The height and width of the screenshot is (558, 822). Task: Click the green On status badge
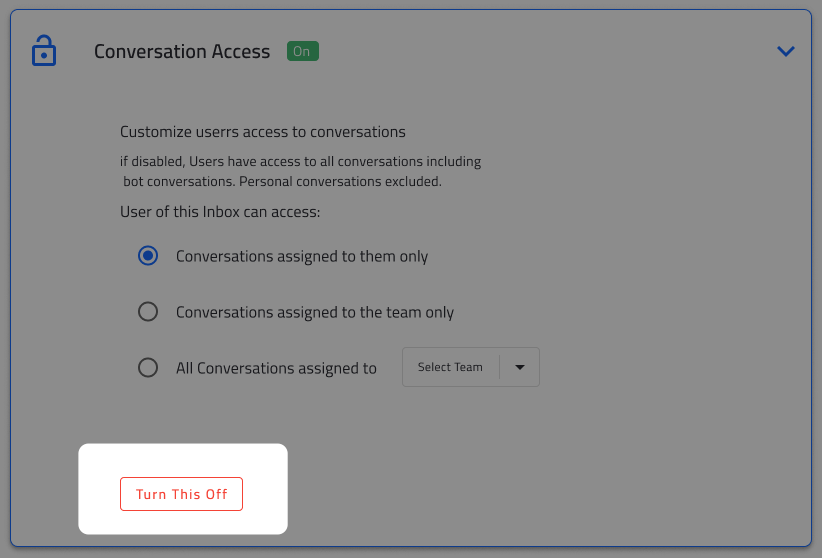click(302, 51)
